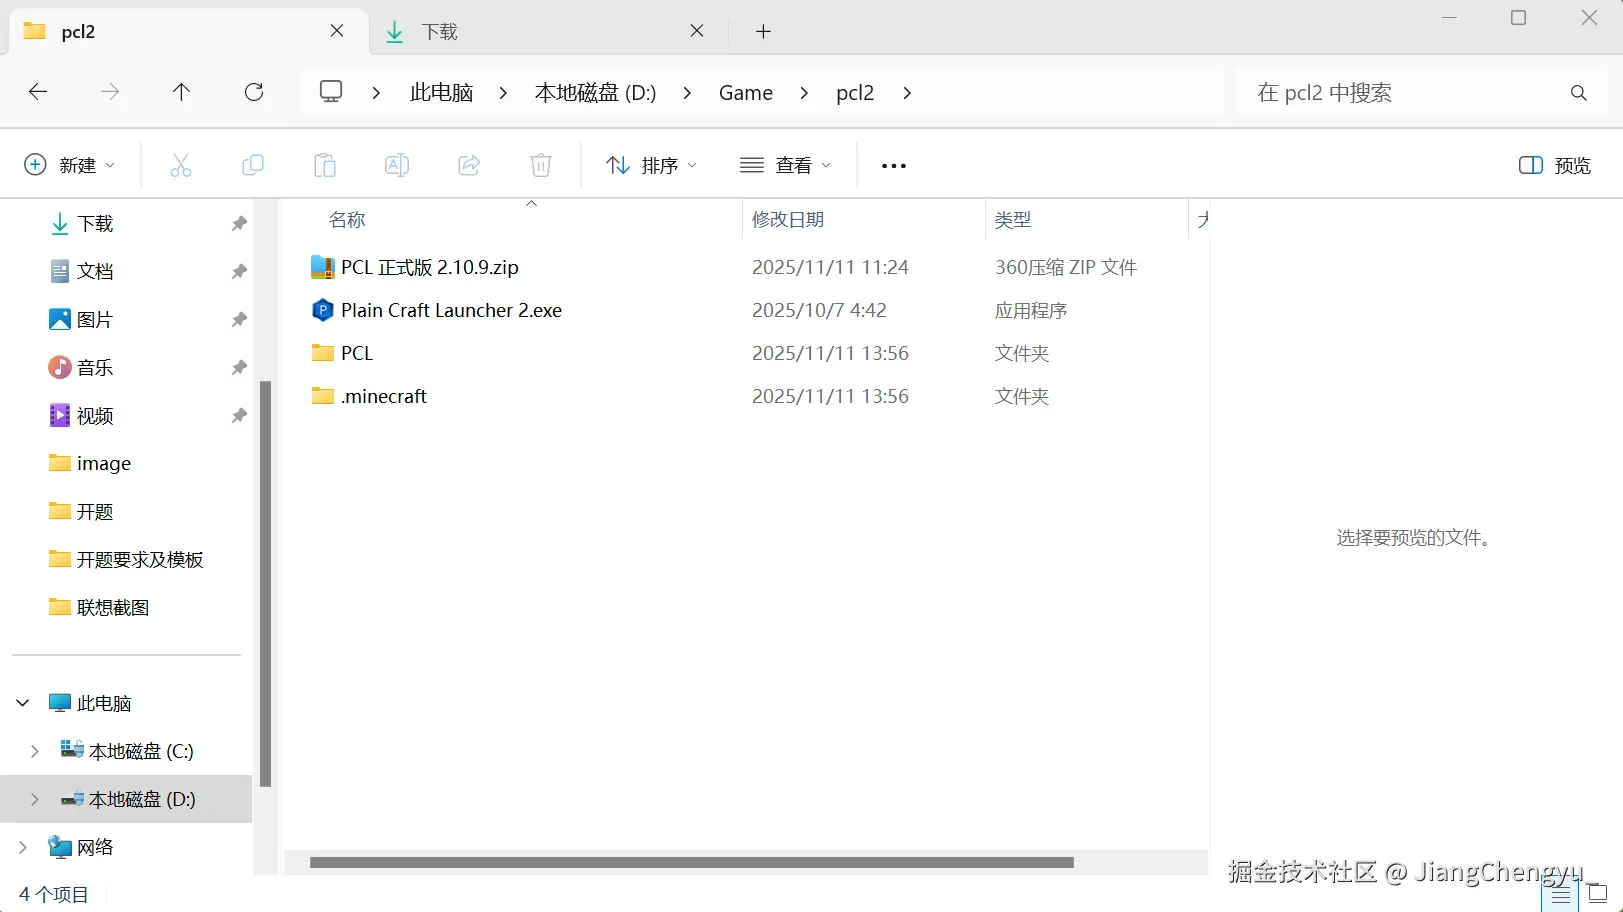Click the Paste clipboard icon
The width and height of the screenshot is (1623, 912).
325,165
